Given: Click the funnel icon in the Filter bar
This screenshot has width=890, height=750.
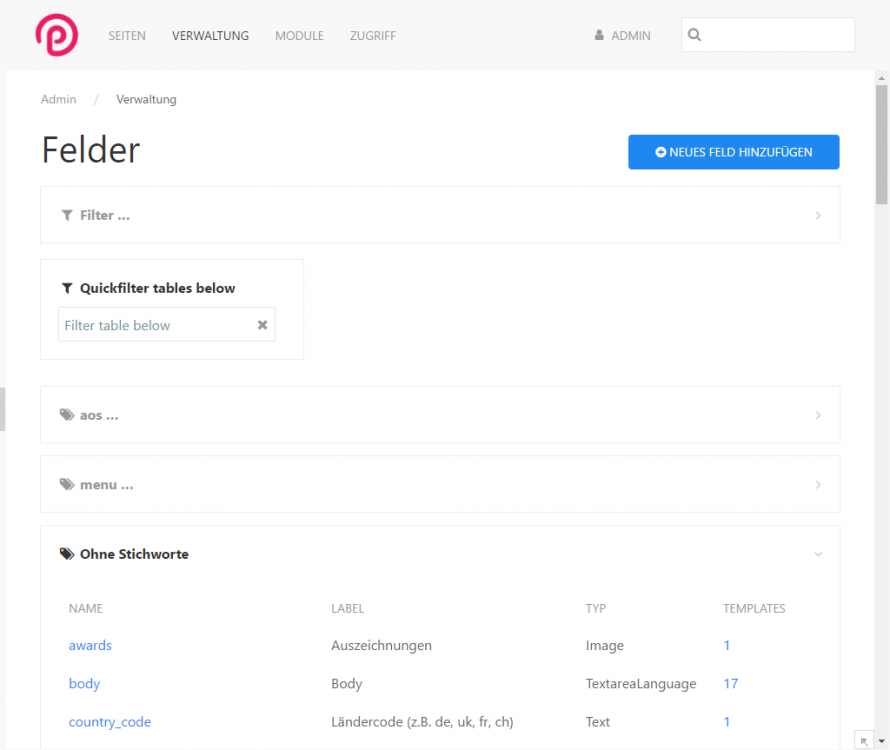Looking at the screenshot, I should (66, 215).
